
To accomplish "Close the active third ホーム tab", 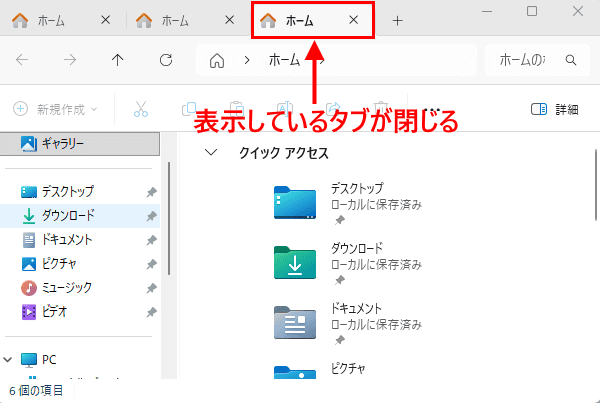I will 354,20.
